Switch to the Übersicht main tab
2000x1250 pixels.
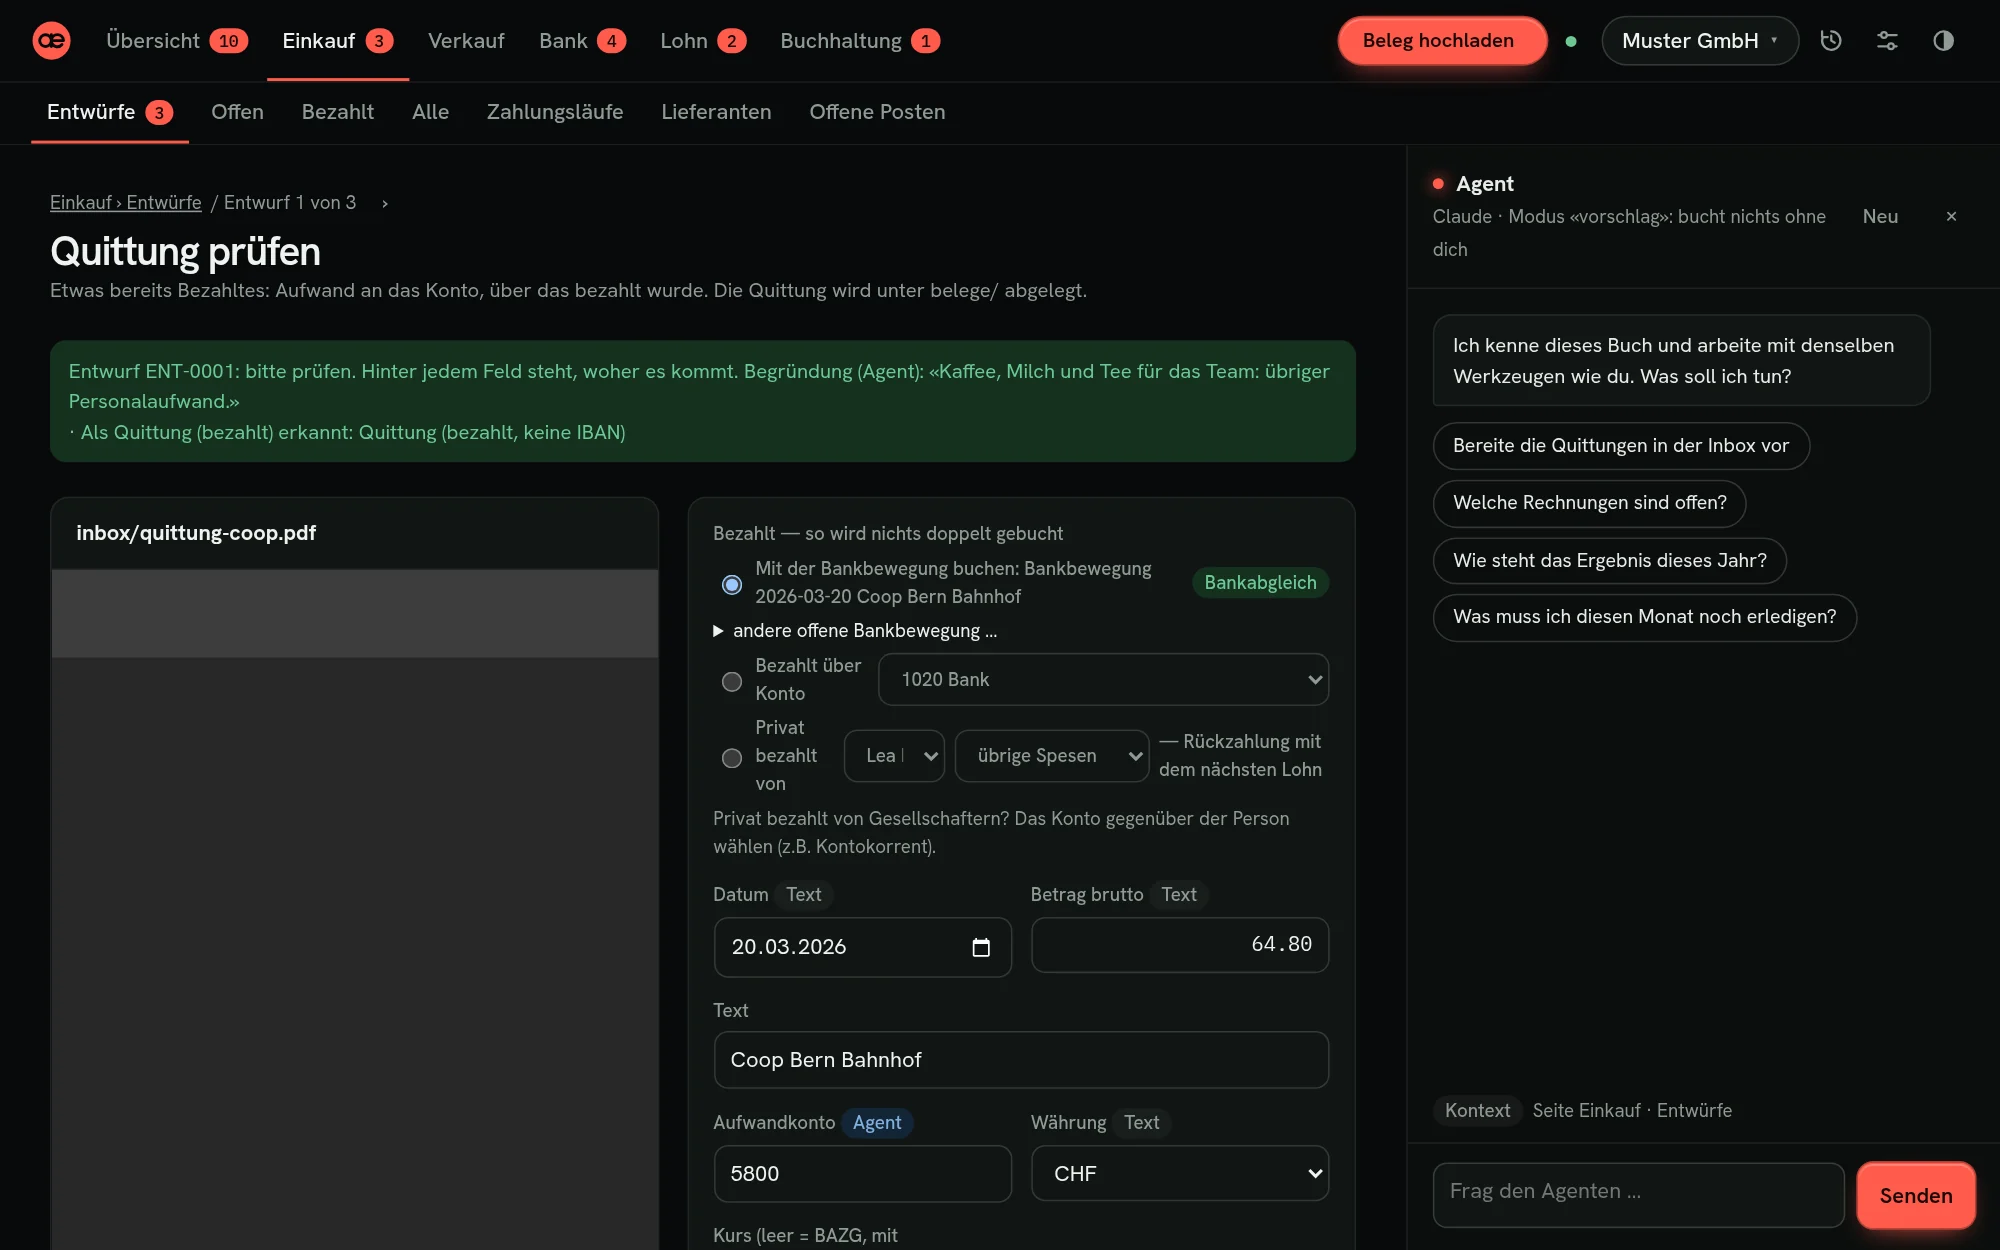coord(176,41)
